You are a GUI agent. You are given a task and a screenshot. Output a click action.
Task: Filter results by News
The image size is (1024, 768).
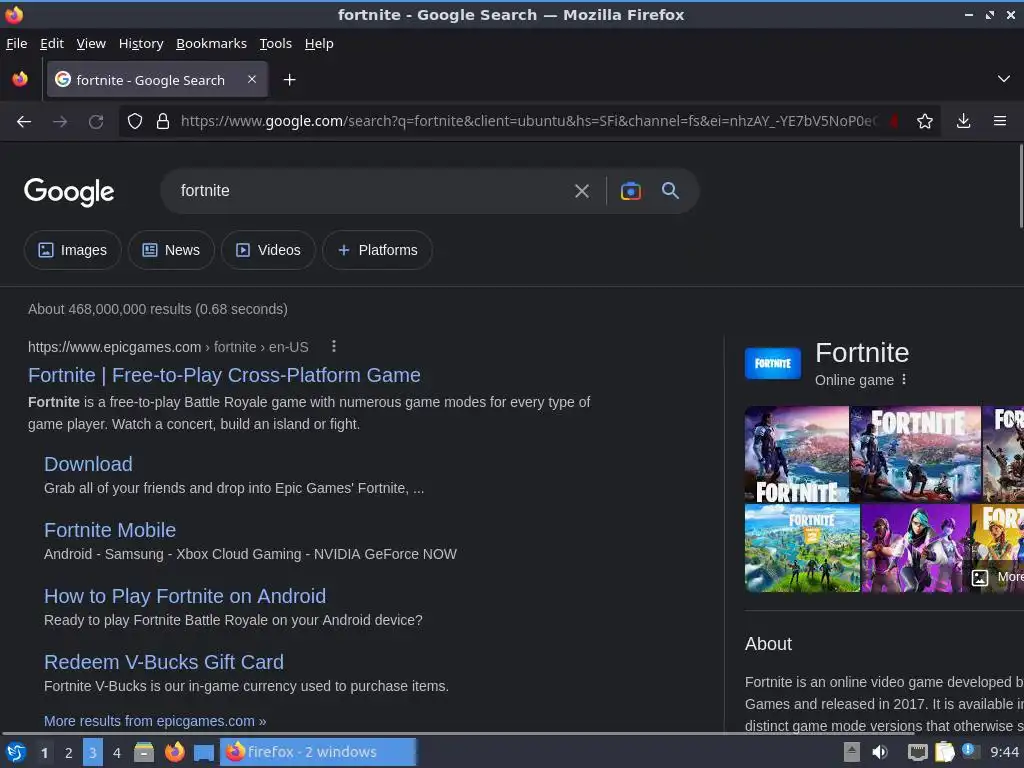171,250
